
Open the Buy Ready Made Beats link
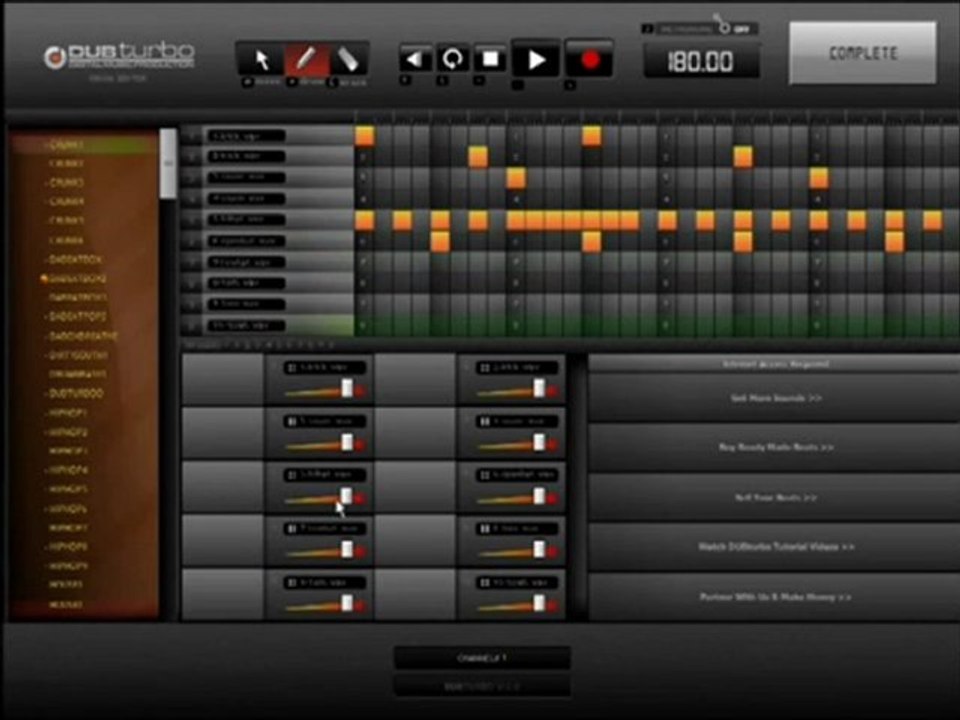775,448
